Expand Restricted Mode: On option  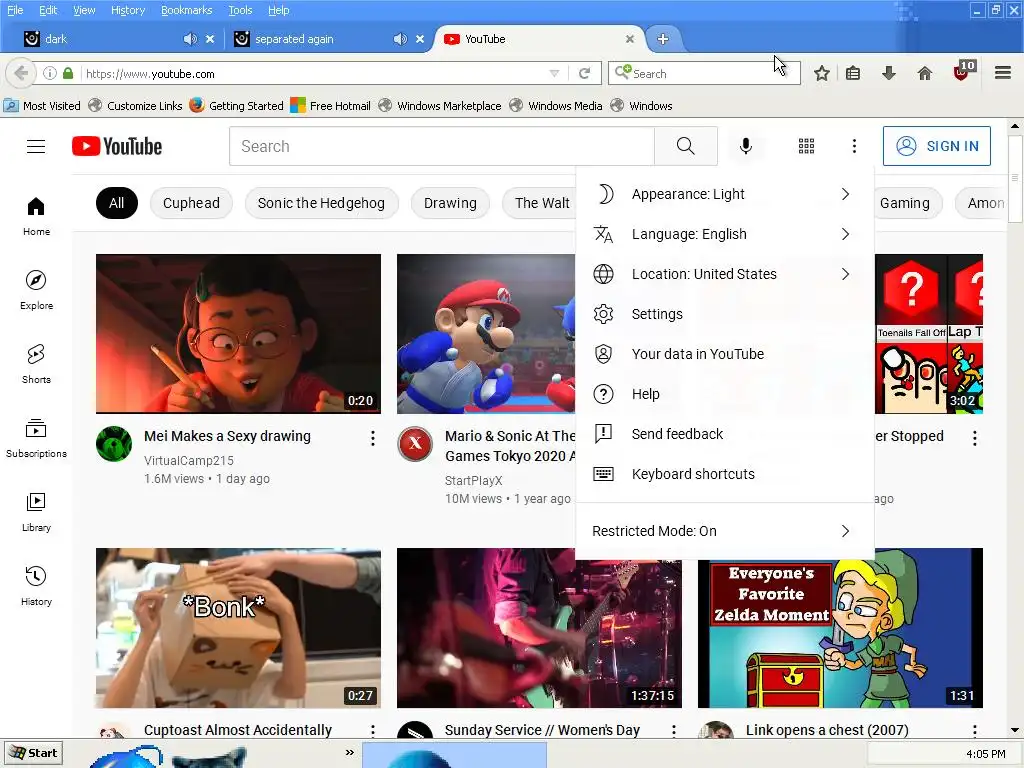click(x=724, y=531)
